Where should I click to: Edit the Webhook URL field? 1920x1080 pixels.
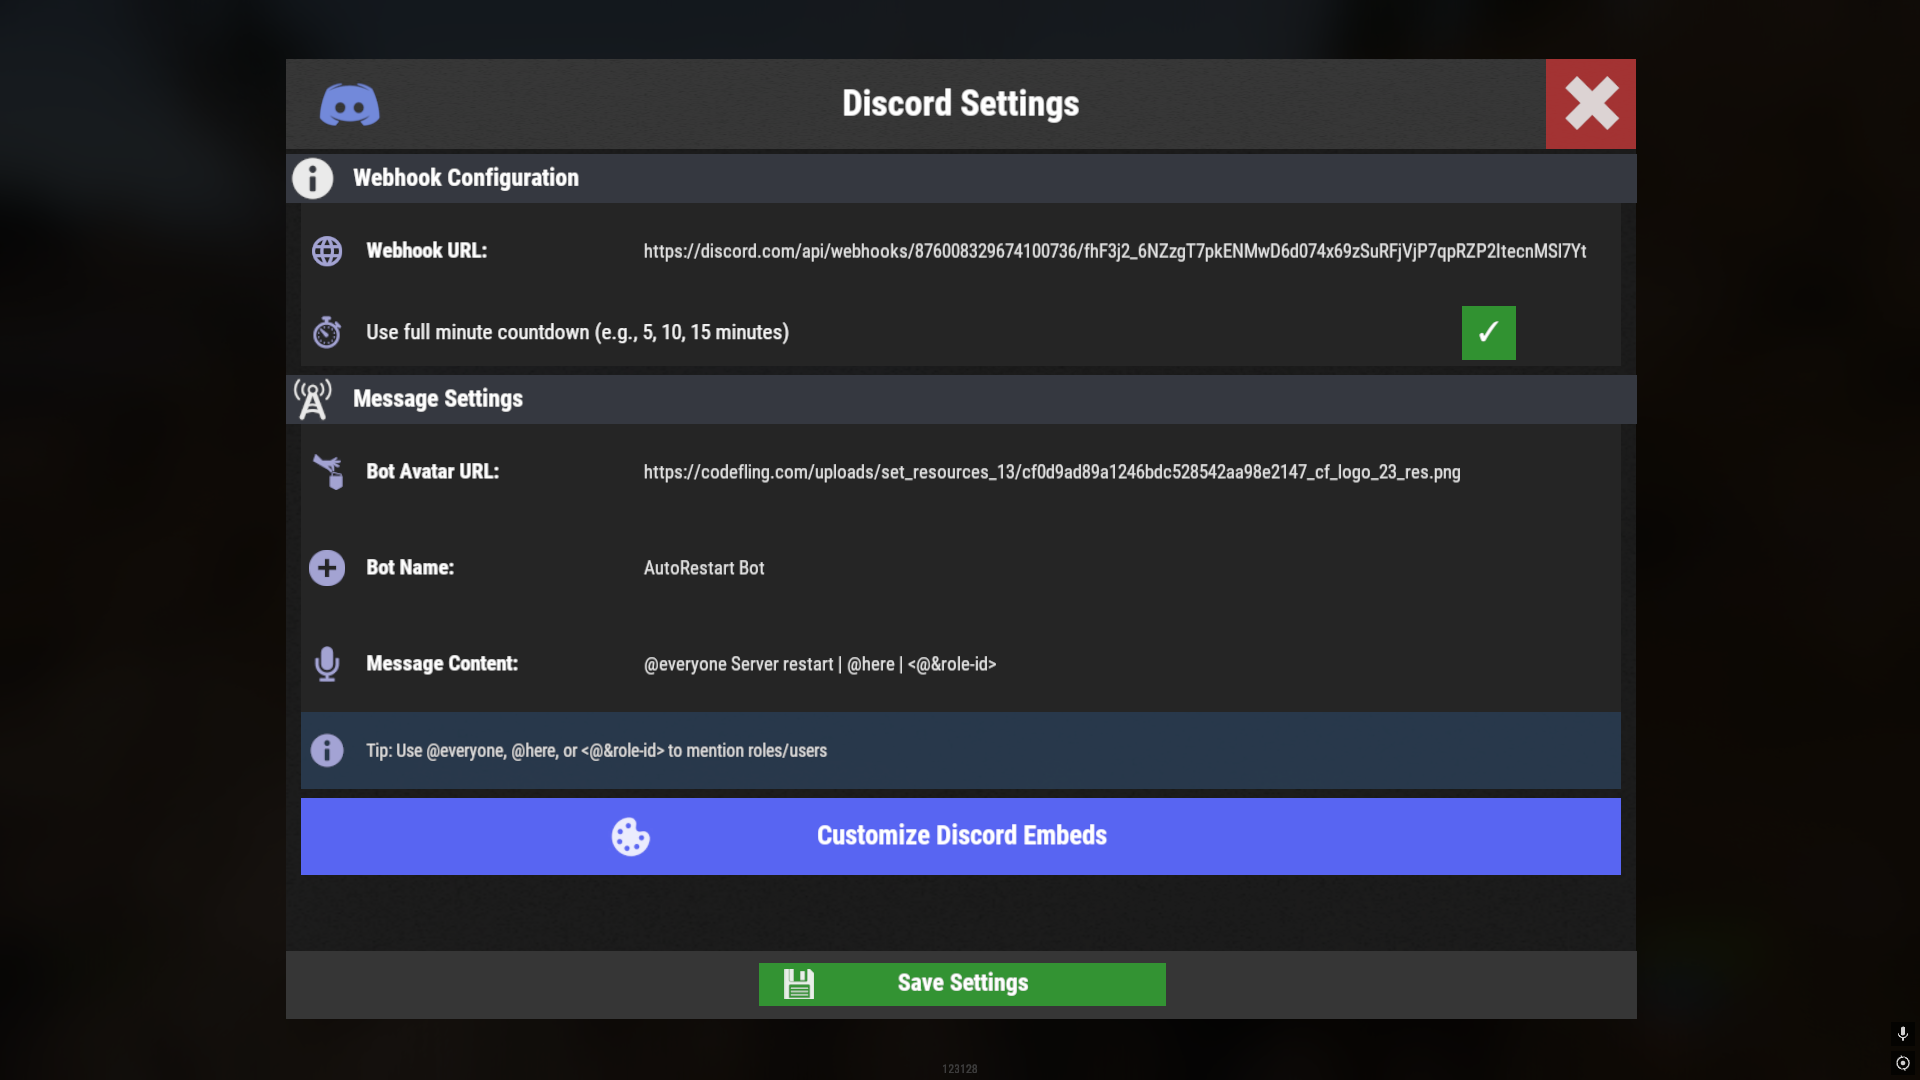click(1115, 251)
